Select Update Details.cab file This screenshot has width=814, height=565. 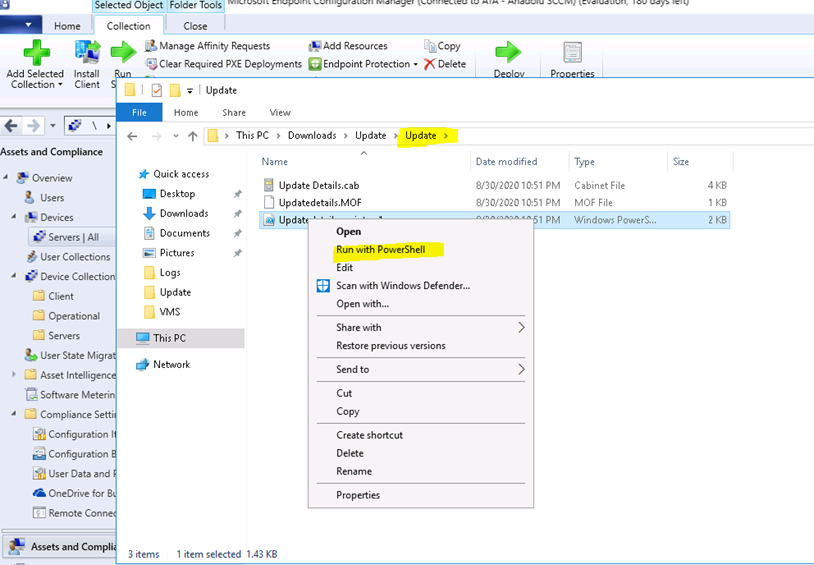click(319, 185)
